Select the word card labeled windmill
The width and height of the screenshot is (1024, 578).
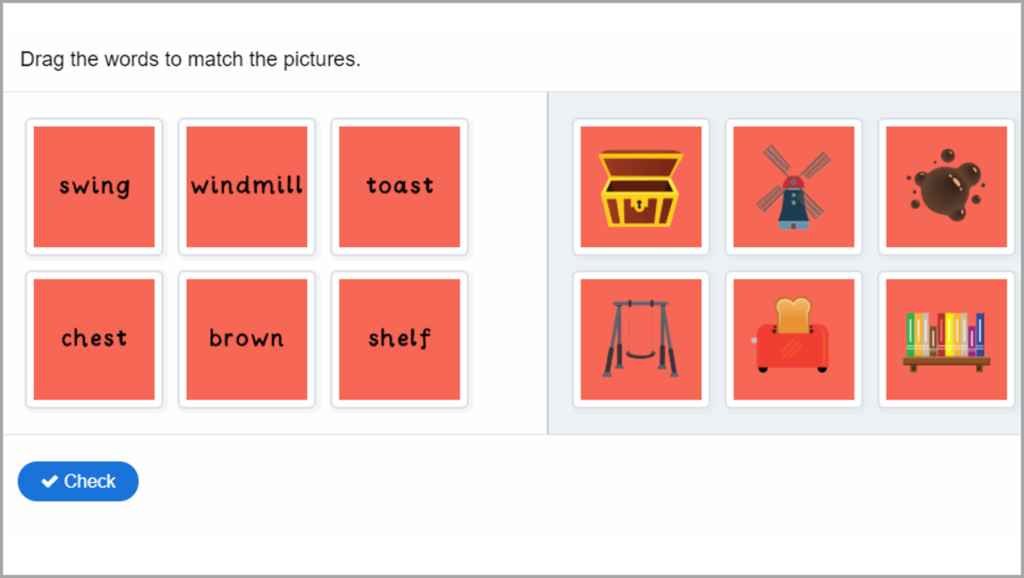pos(246,186)
